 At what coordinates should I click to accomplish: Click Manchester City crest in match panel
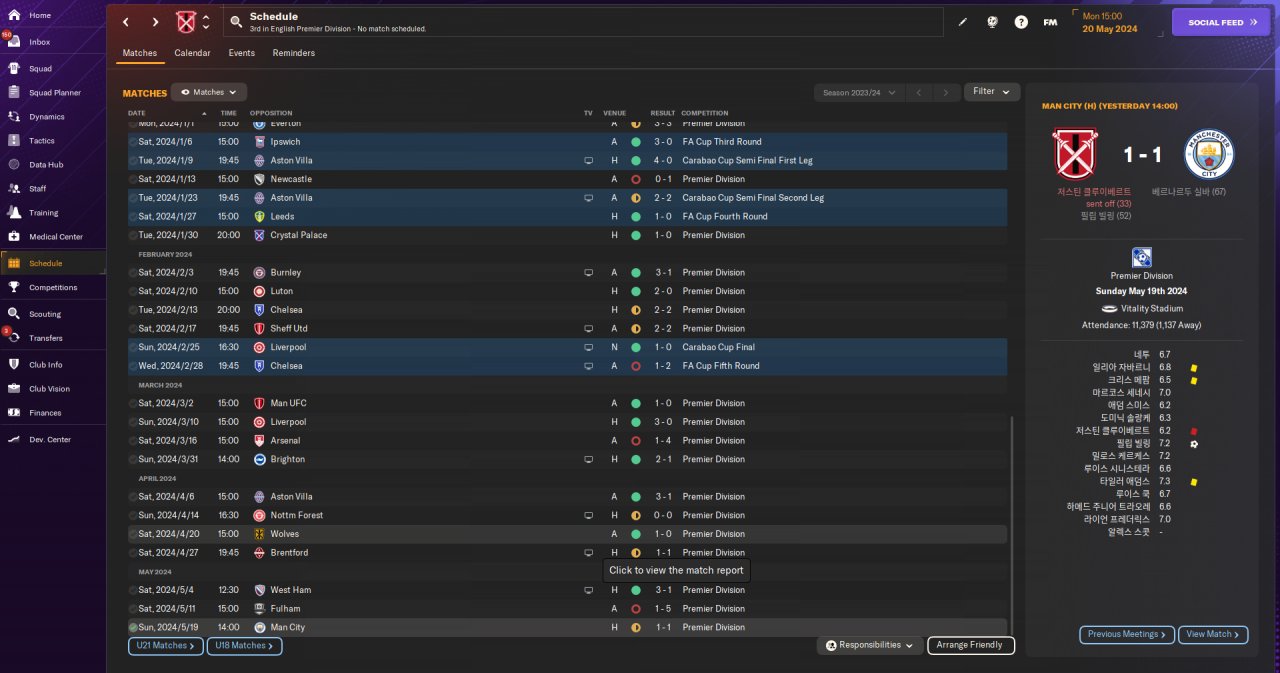coord(1209,154)
